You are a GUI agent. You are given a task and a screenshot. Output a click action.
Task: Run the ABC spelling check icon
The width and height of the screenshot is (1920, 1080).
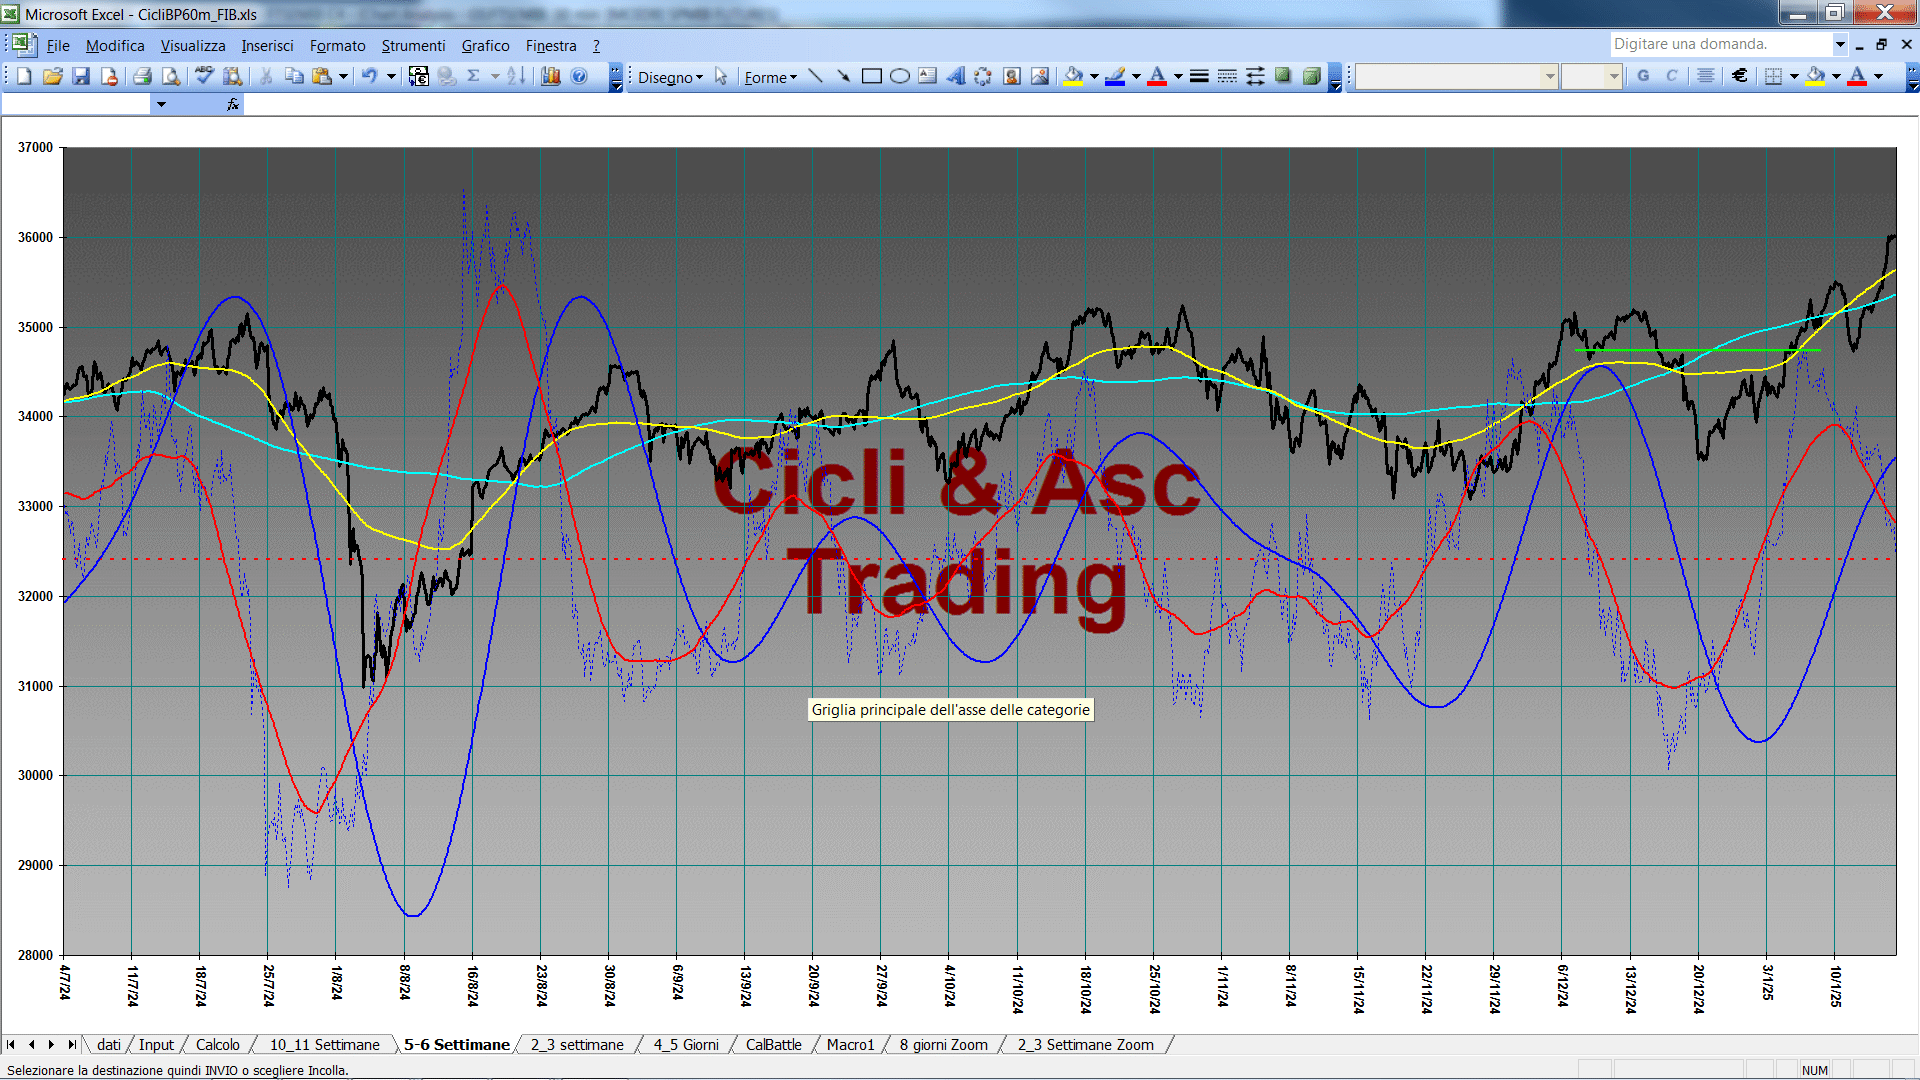[x=204, y=77]
